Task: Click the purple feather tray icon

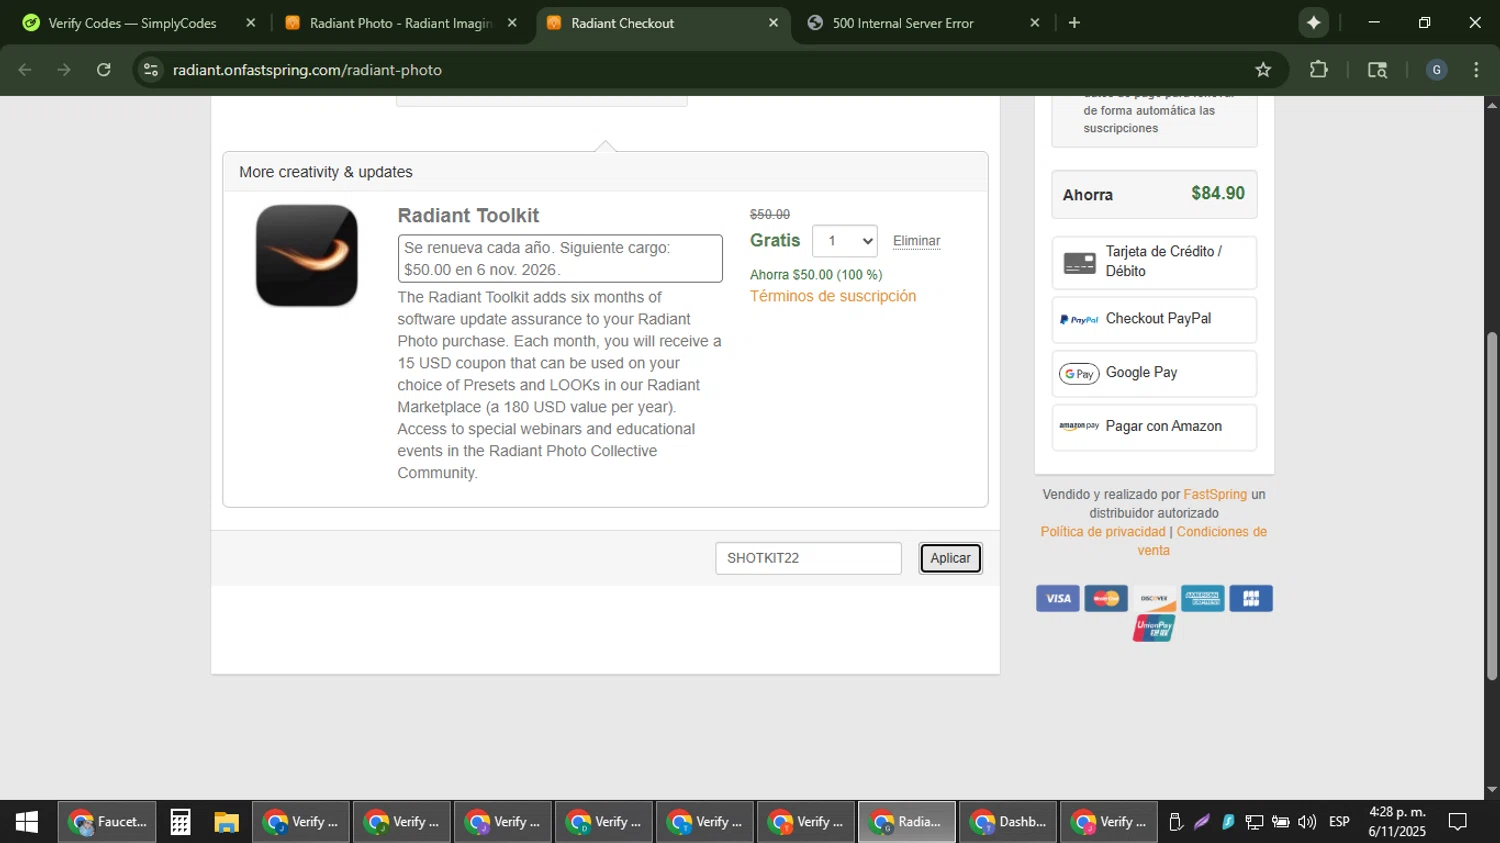Action: 1202,822
